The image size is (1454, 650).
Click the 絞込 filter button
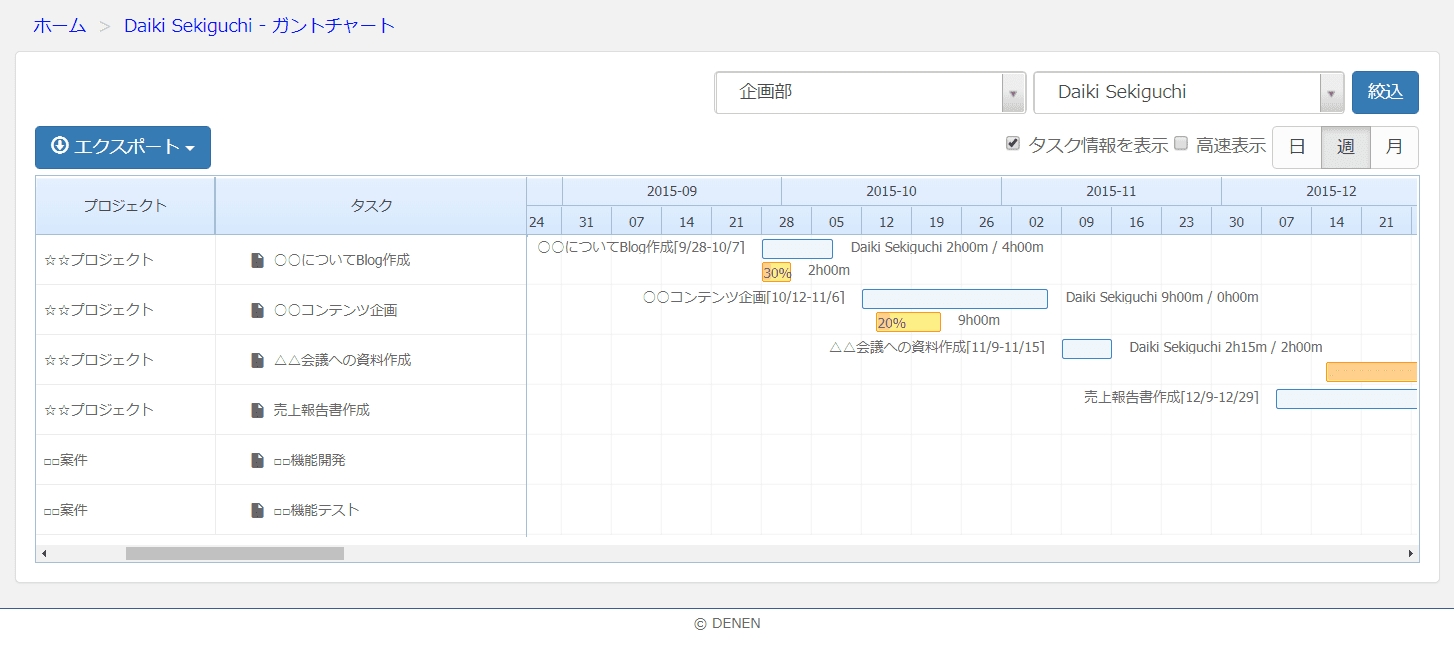pyautogui.click(x=1385, y=92)
